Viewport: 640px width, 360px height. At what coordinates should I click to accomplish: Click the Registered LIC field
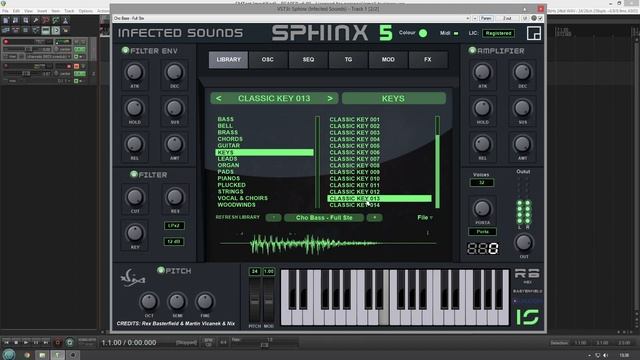(x=498, y=33)
